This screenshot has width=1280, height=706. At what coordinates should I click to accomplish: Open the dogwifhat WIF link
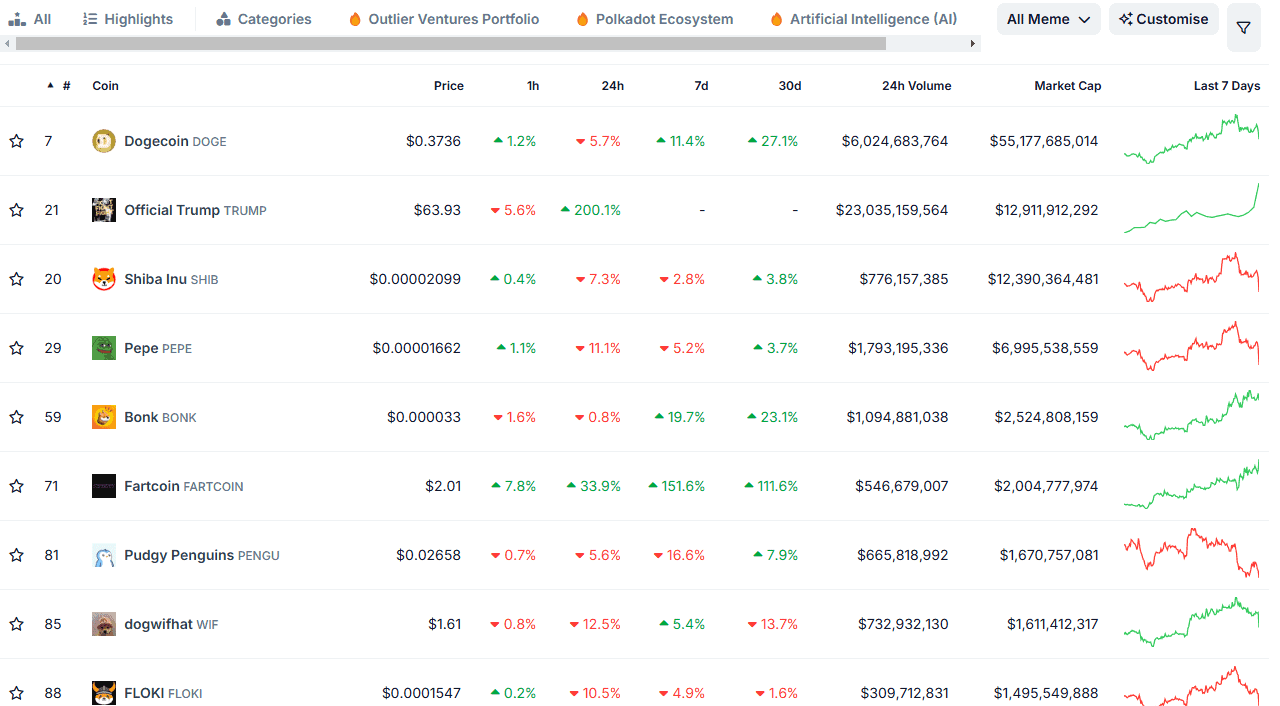[x=171, y=624]
